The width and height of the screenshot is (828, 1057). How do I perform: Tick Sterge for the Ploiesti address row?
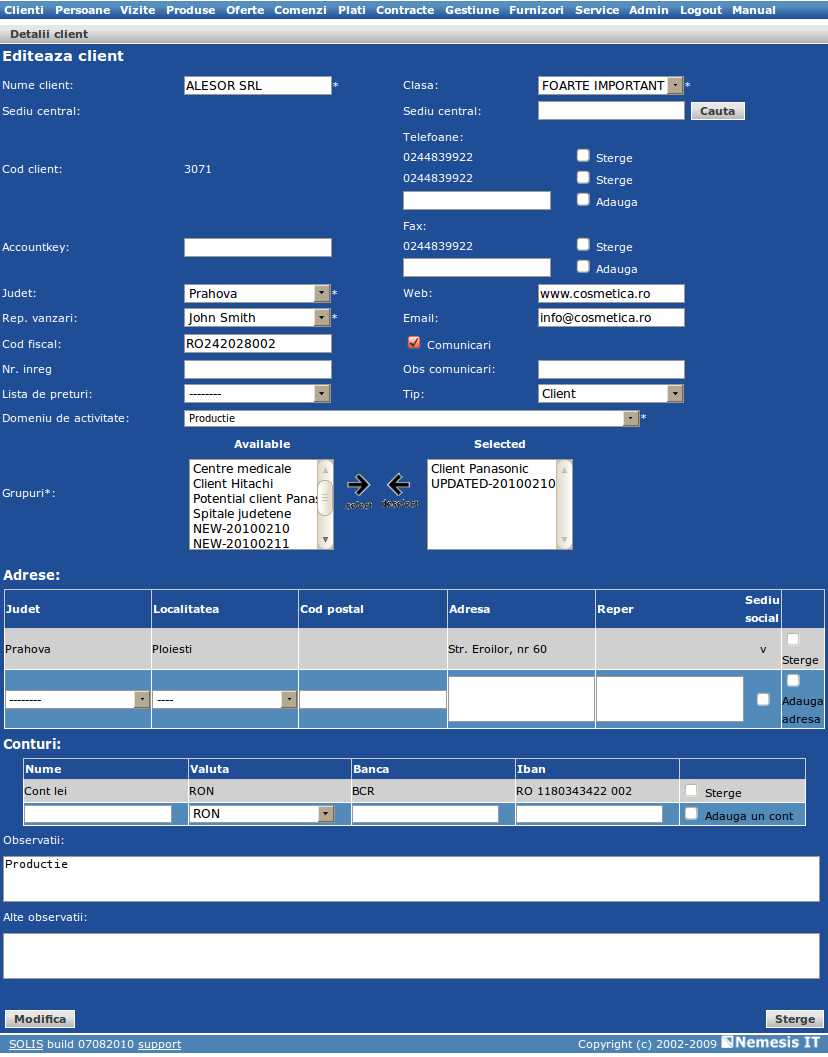[x=793, y=639]
